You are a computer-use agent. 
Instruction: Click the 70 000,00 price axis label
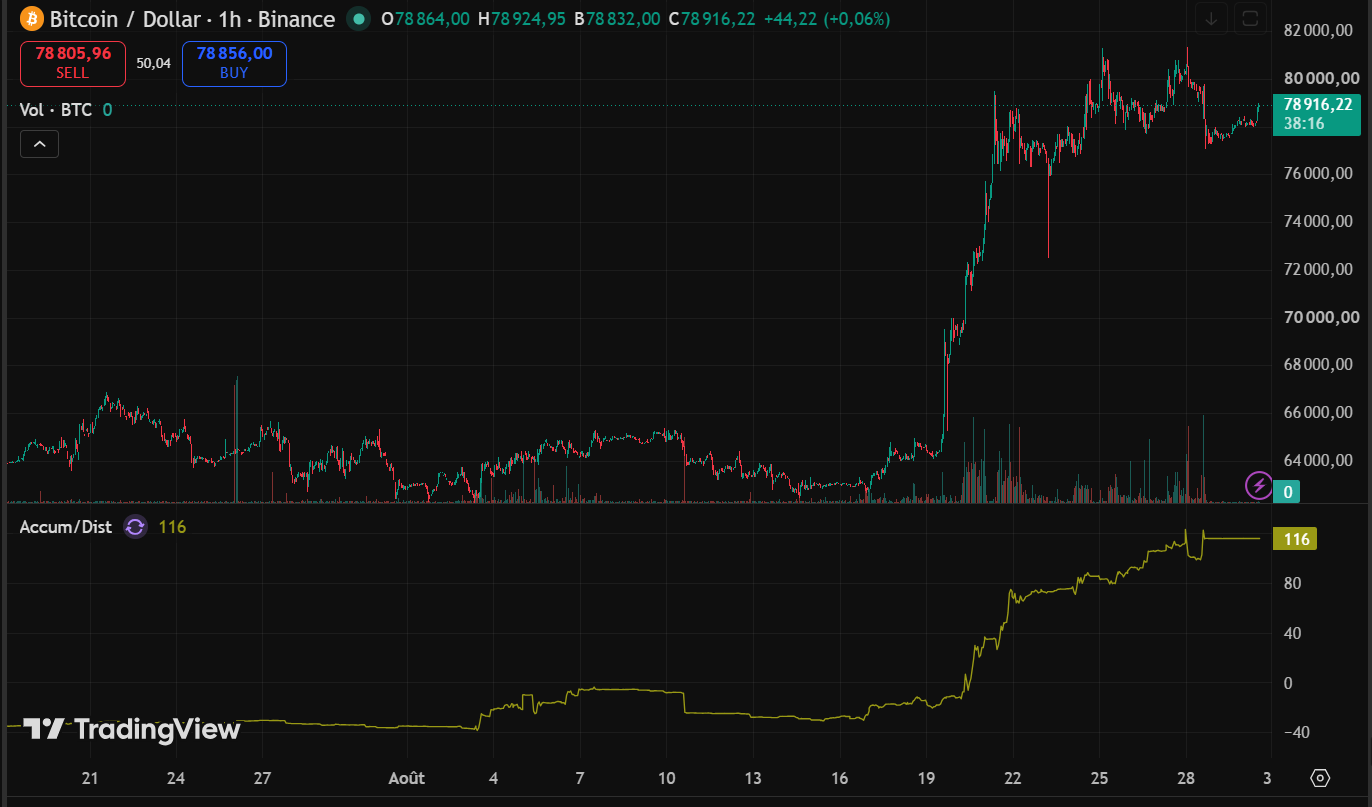(1321, 317)
